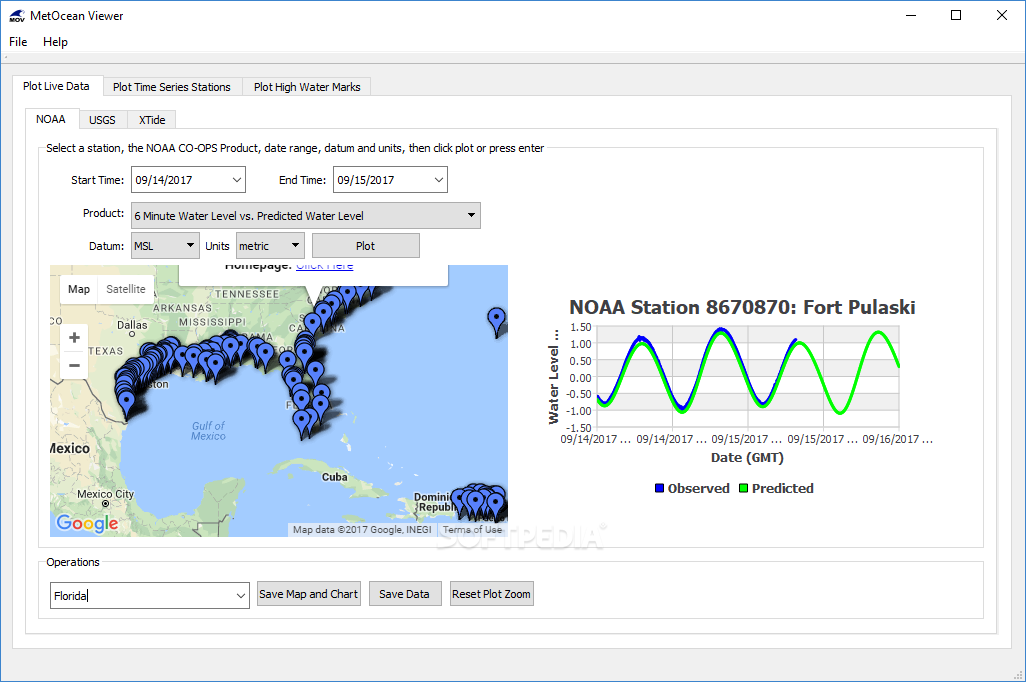Zoom out the map with minus icon
1026x682 pixels.
pyautogui.click(x=74, y=365)
